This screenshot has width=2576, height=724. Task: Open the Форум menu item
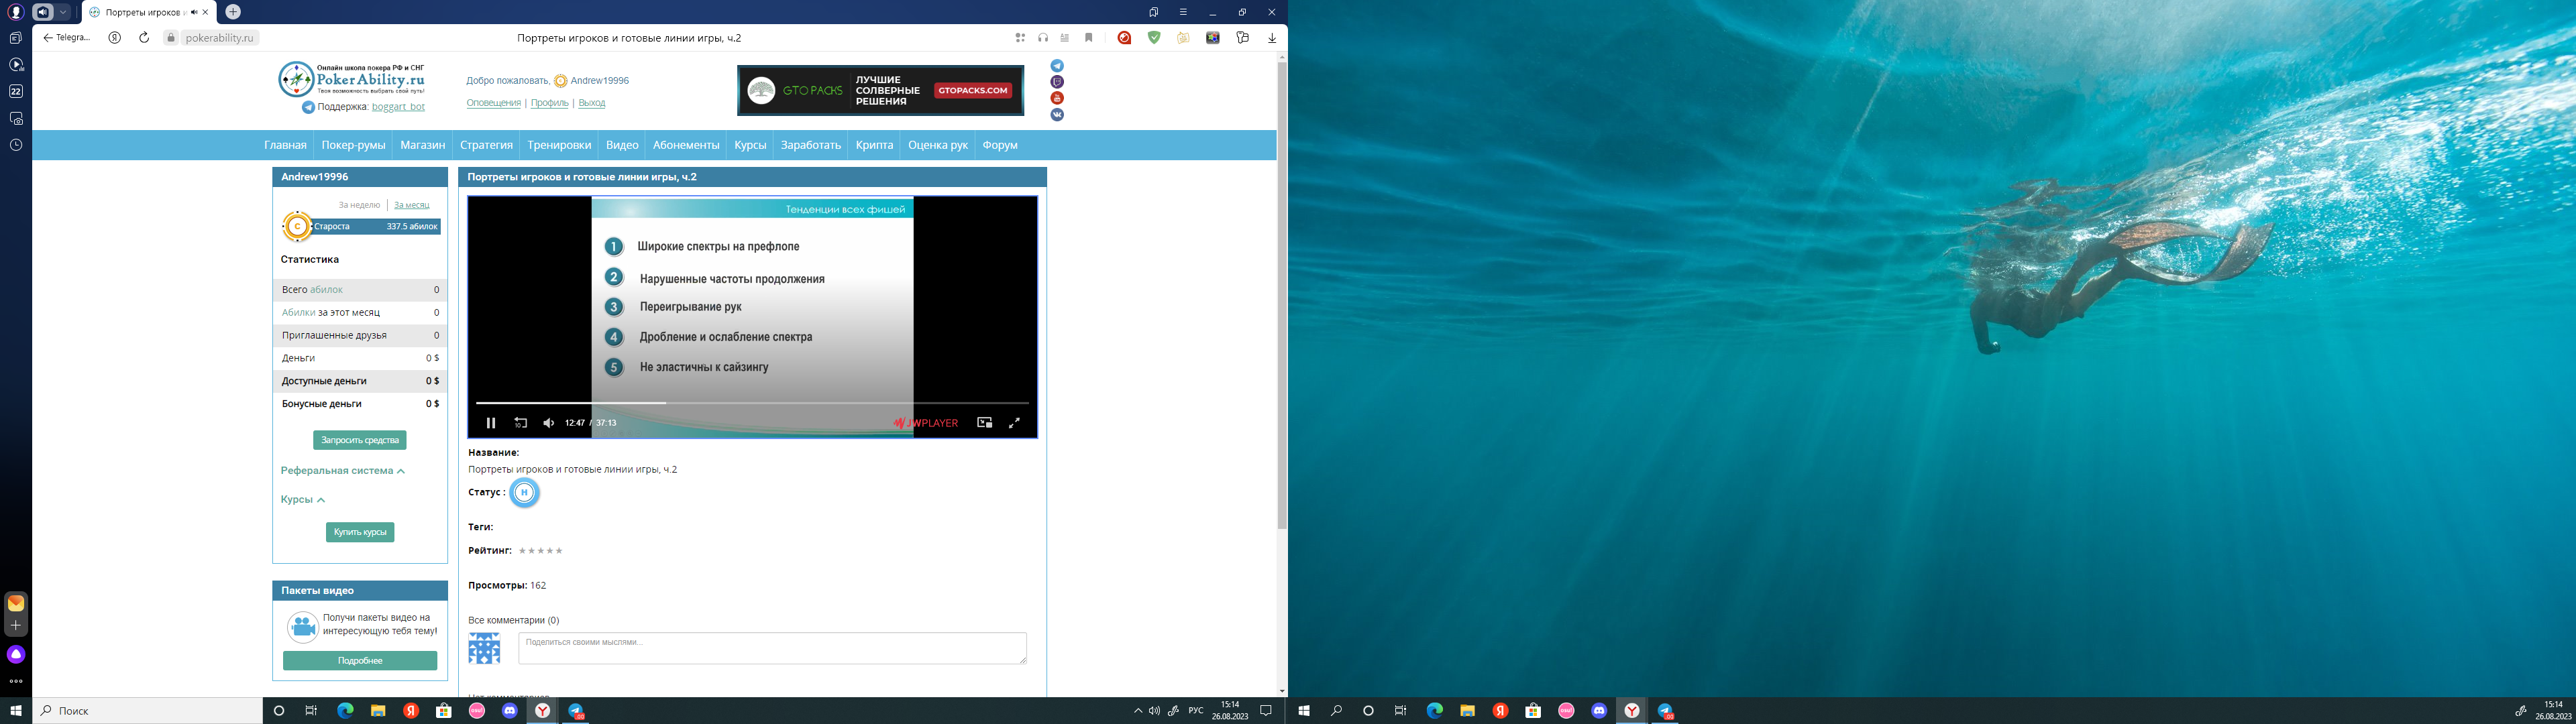click(1000, 145)
